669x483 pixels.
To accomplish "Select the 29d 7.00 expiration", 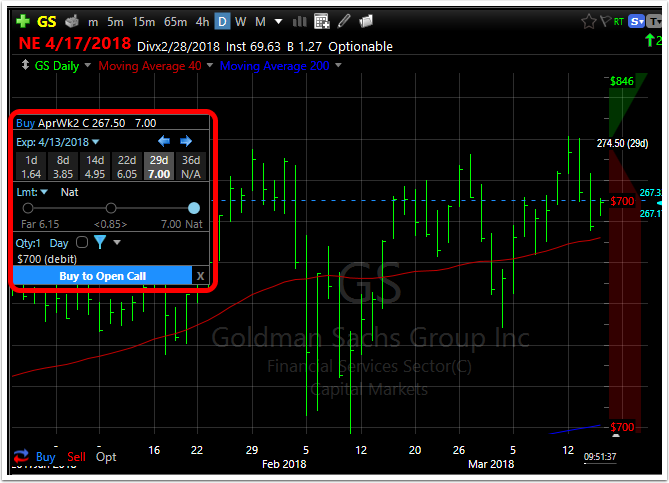I will [159, 167].
